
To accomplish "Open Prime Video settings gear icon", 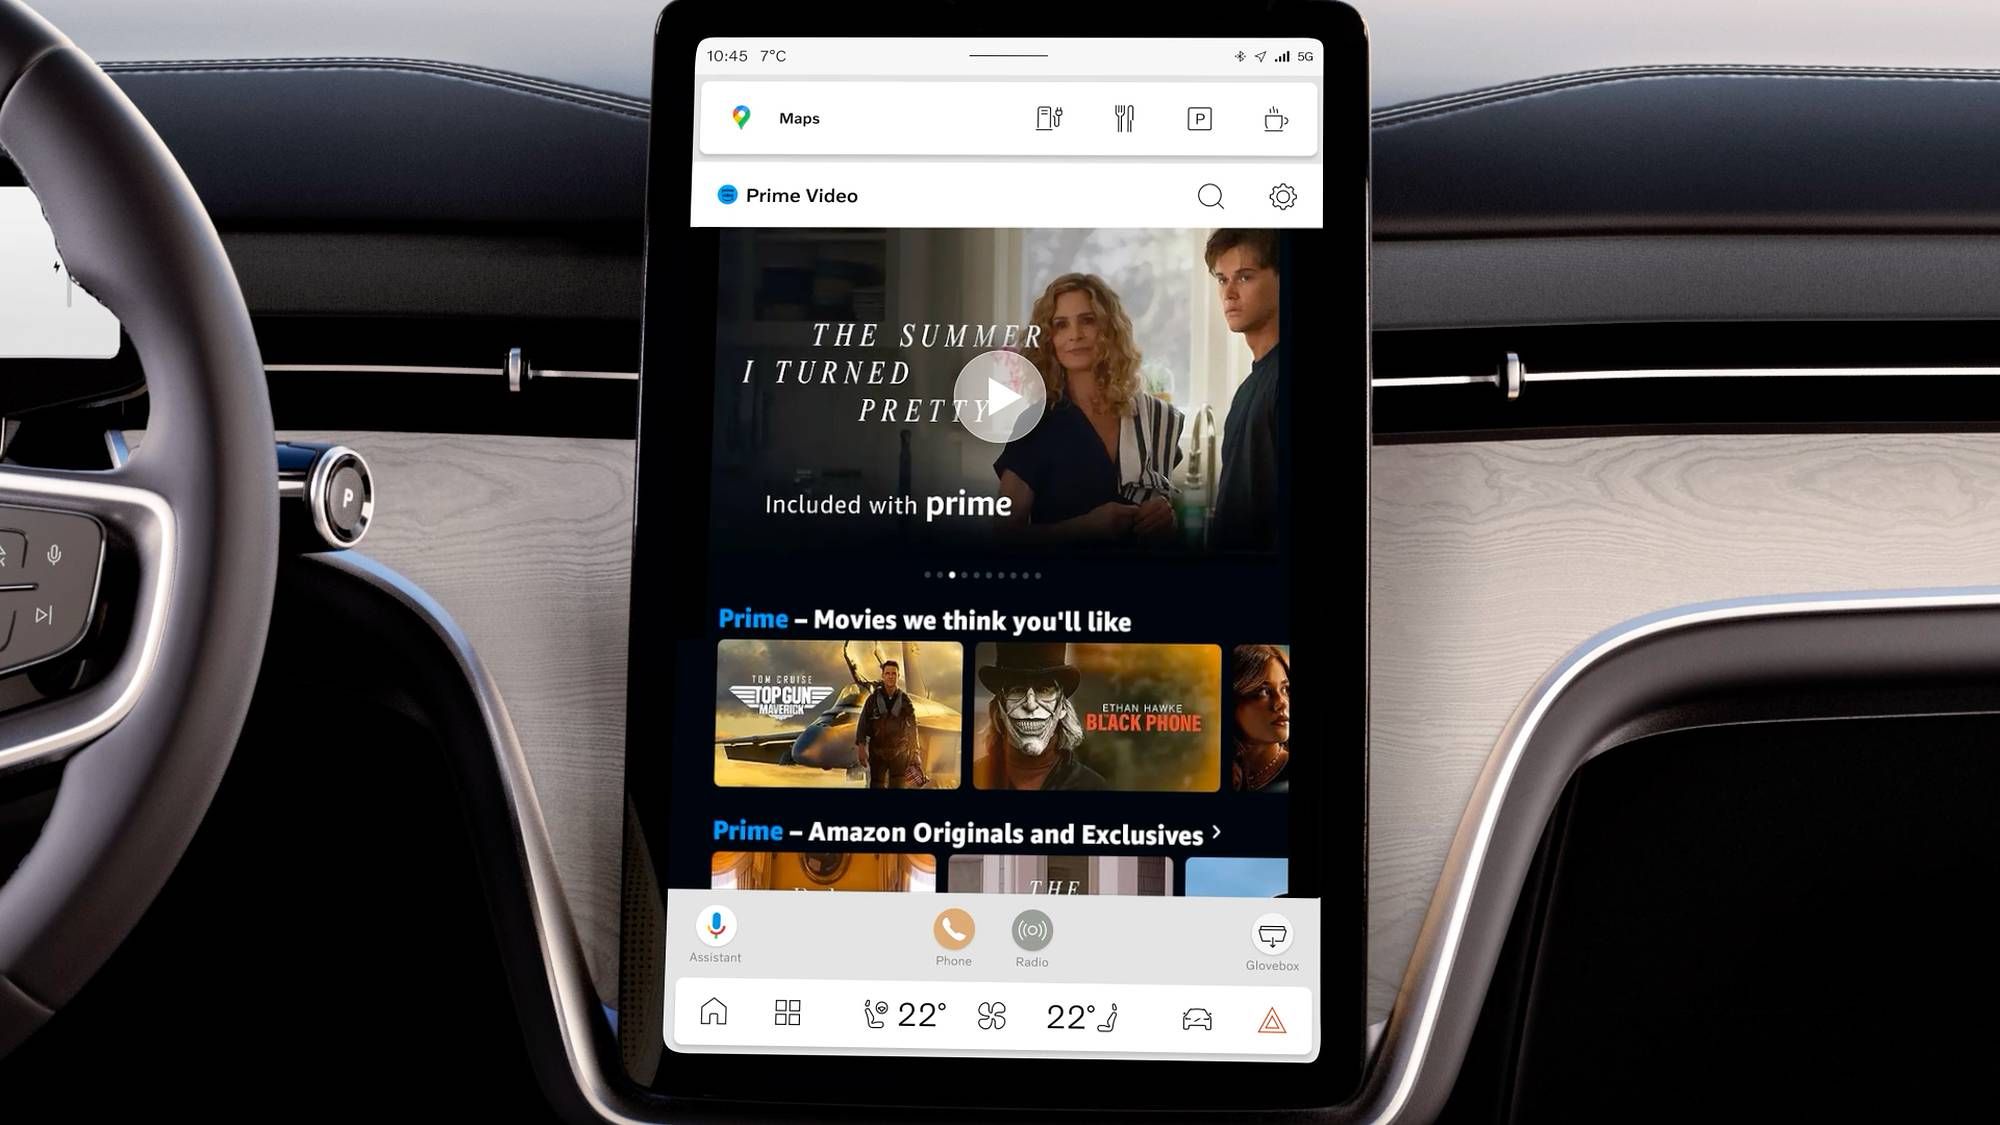I will 1283,195.
